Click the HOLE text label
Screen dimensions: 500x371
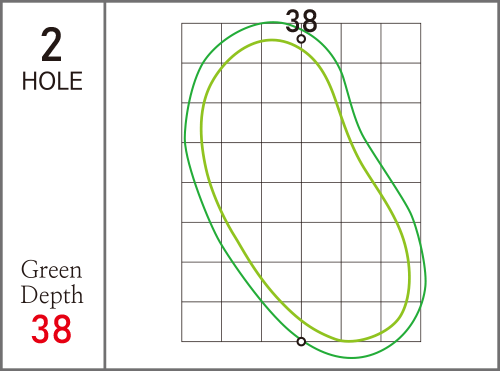pyautogui.click(x=52, y=81)
